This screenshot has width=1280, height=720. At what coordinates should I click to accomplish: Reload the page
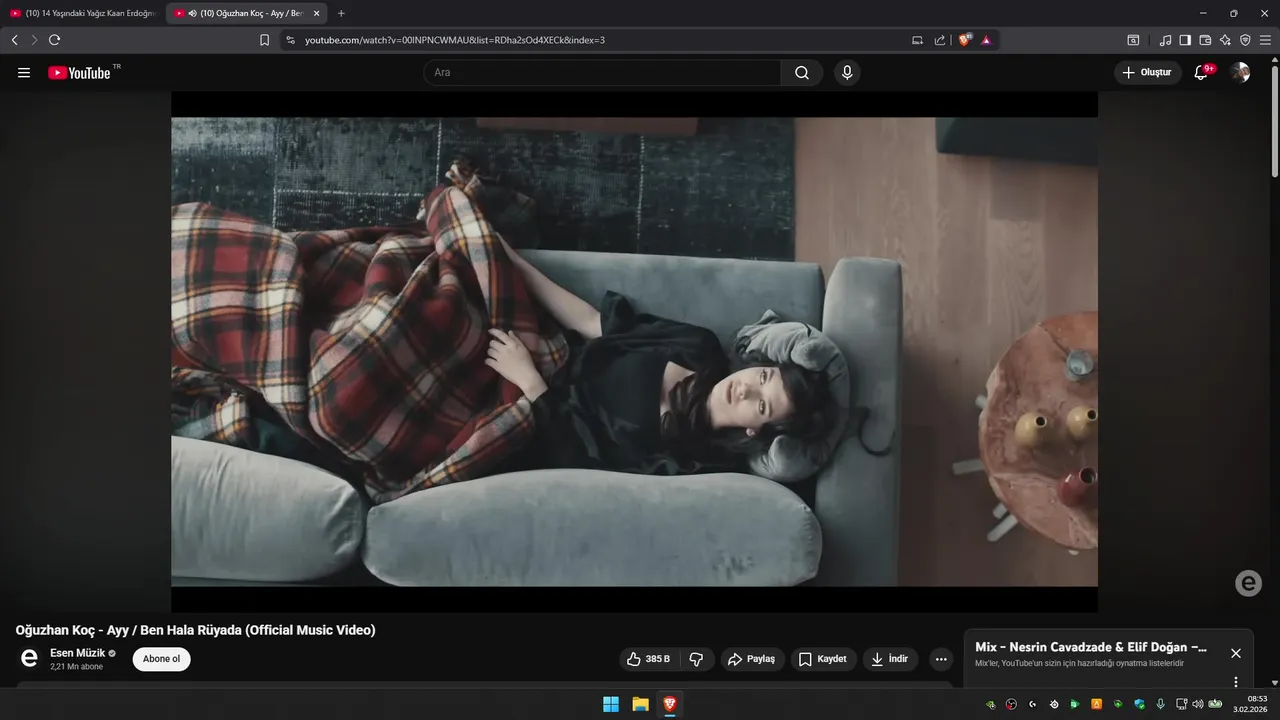[x=54, y=40]
